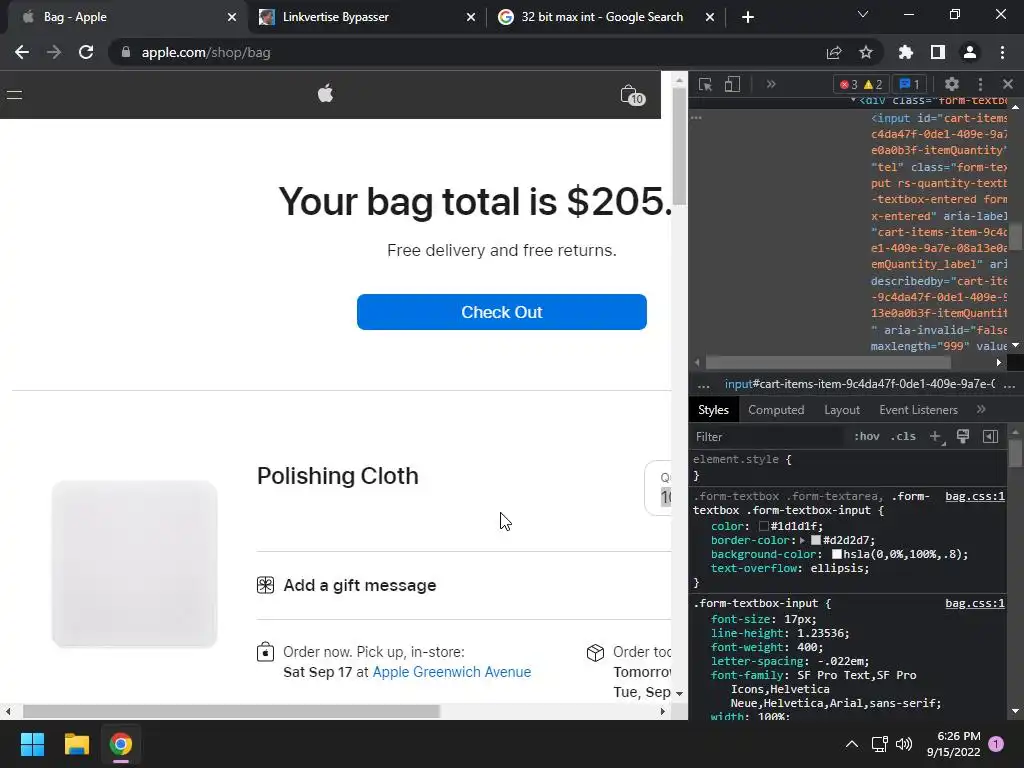1024x768 pixels.
Task: Open the Chrome profile avatar
Action: 970,52
